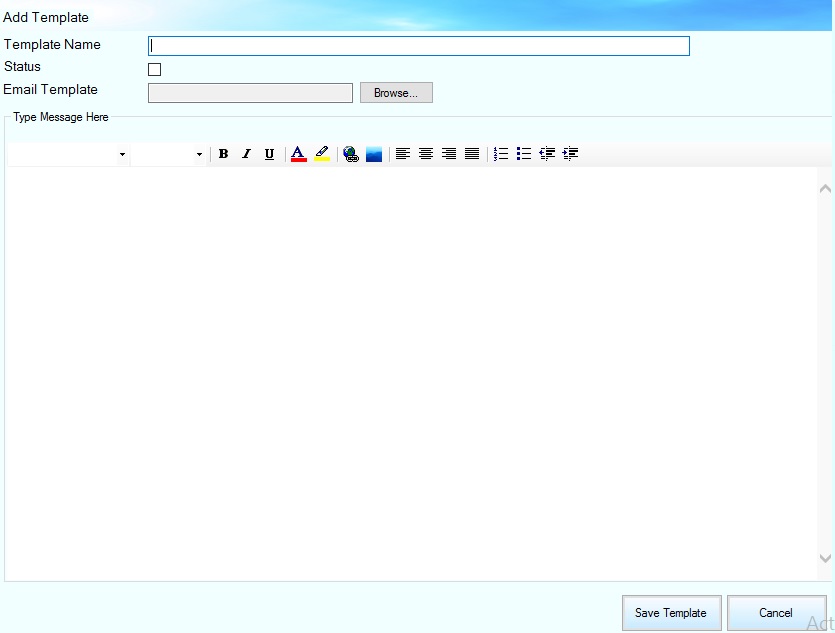Insert a bulleted list

click(x=524, y=154)
